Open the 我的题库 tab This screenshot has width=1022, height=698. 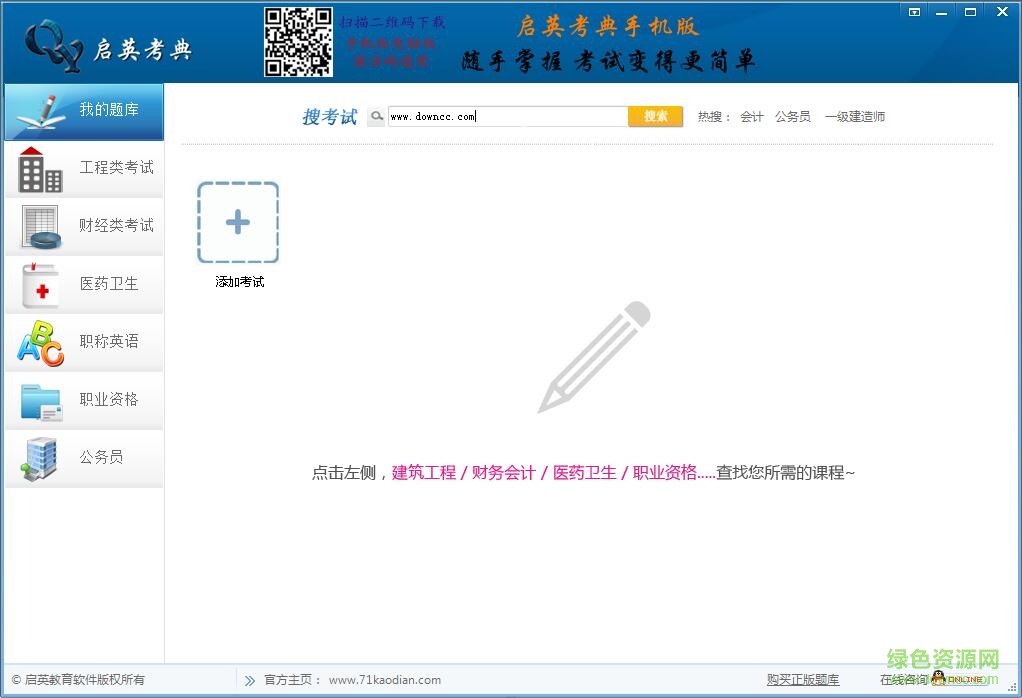coord(84,111)
